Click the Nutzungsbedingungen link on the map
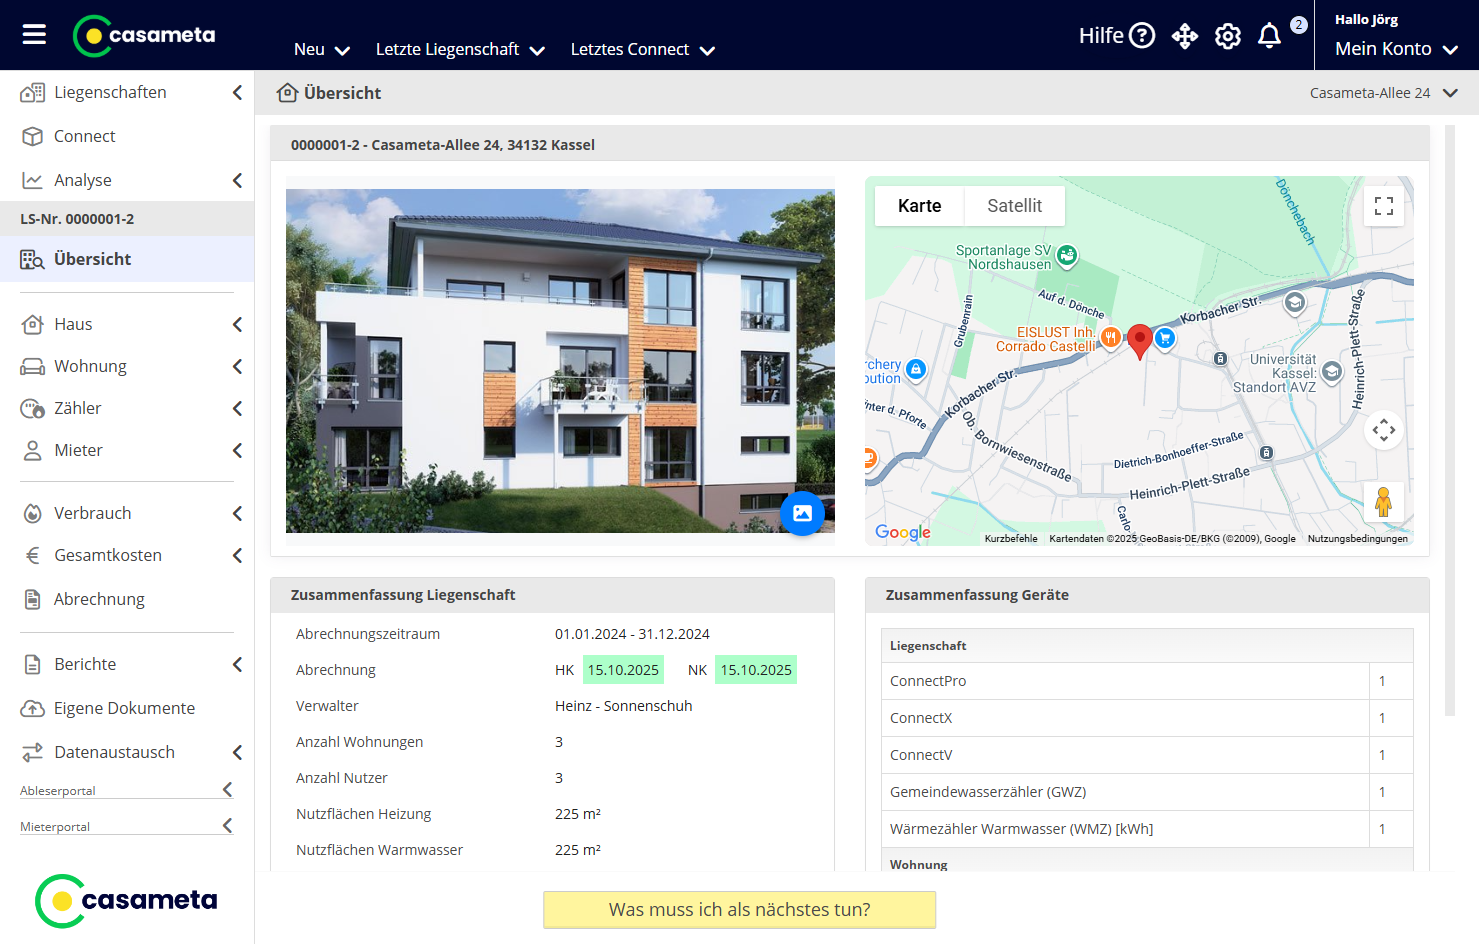Viewport: 1479px width, 944px height. pos(1357,539)
